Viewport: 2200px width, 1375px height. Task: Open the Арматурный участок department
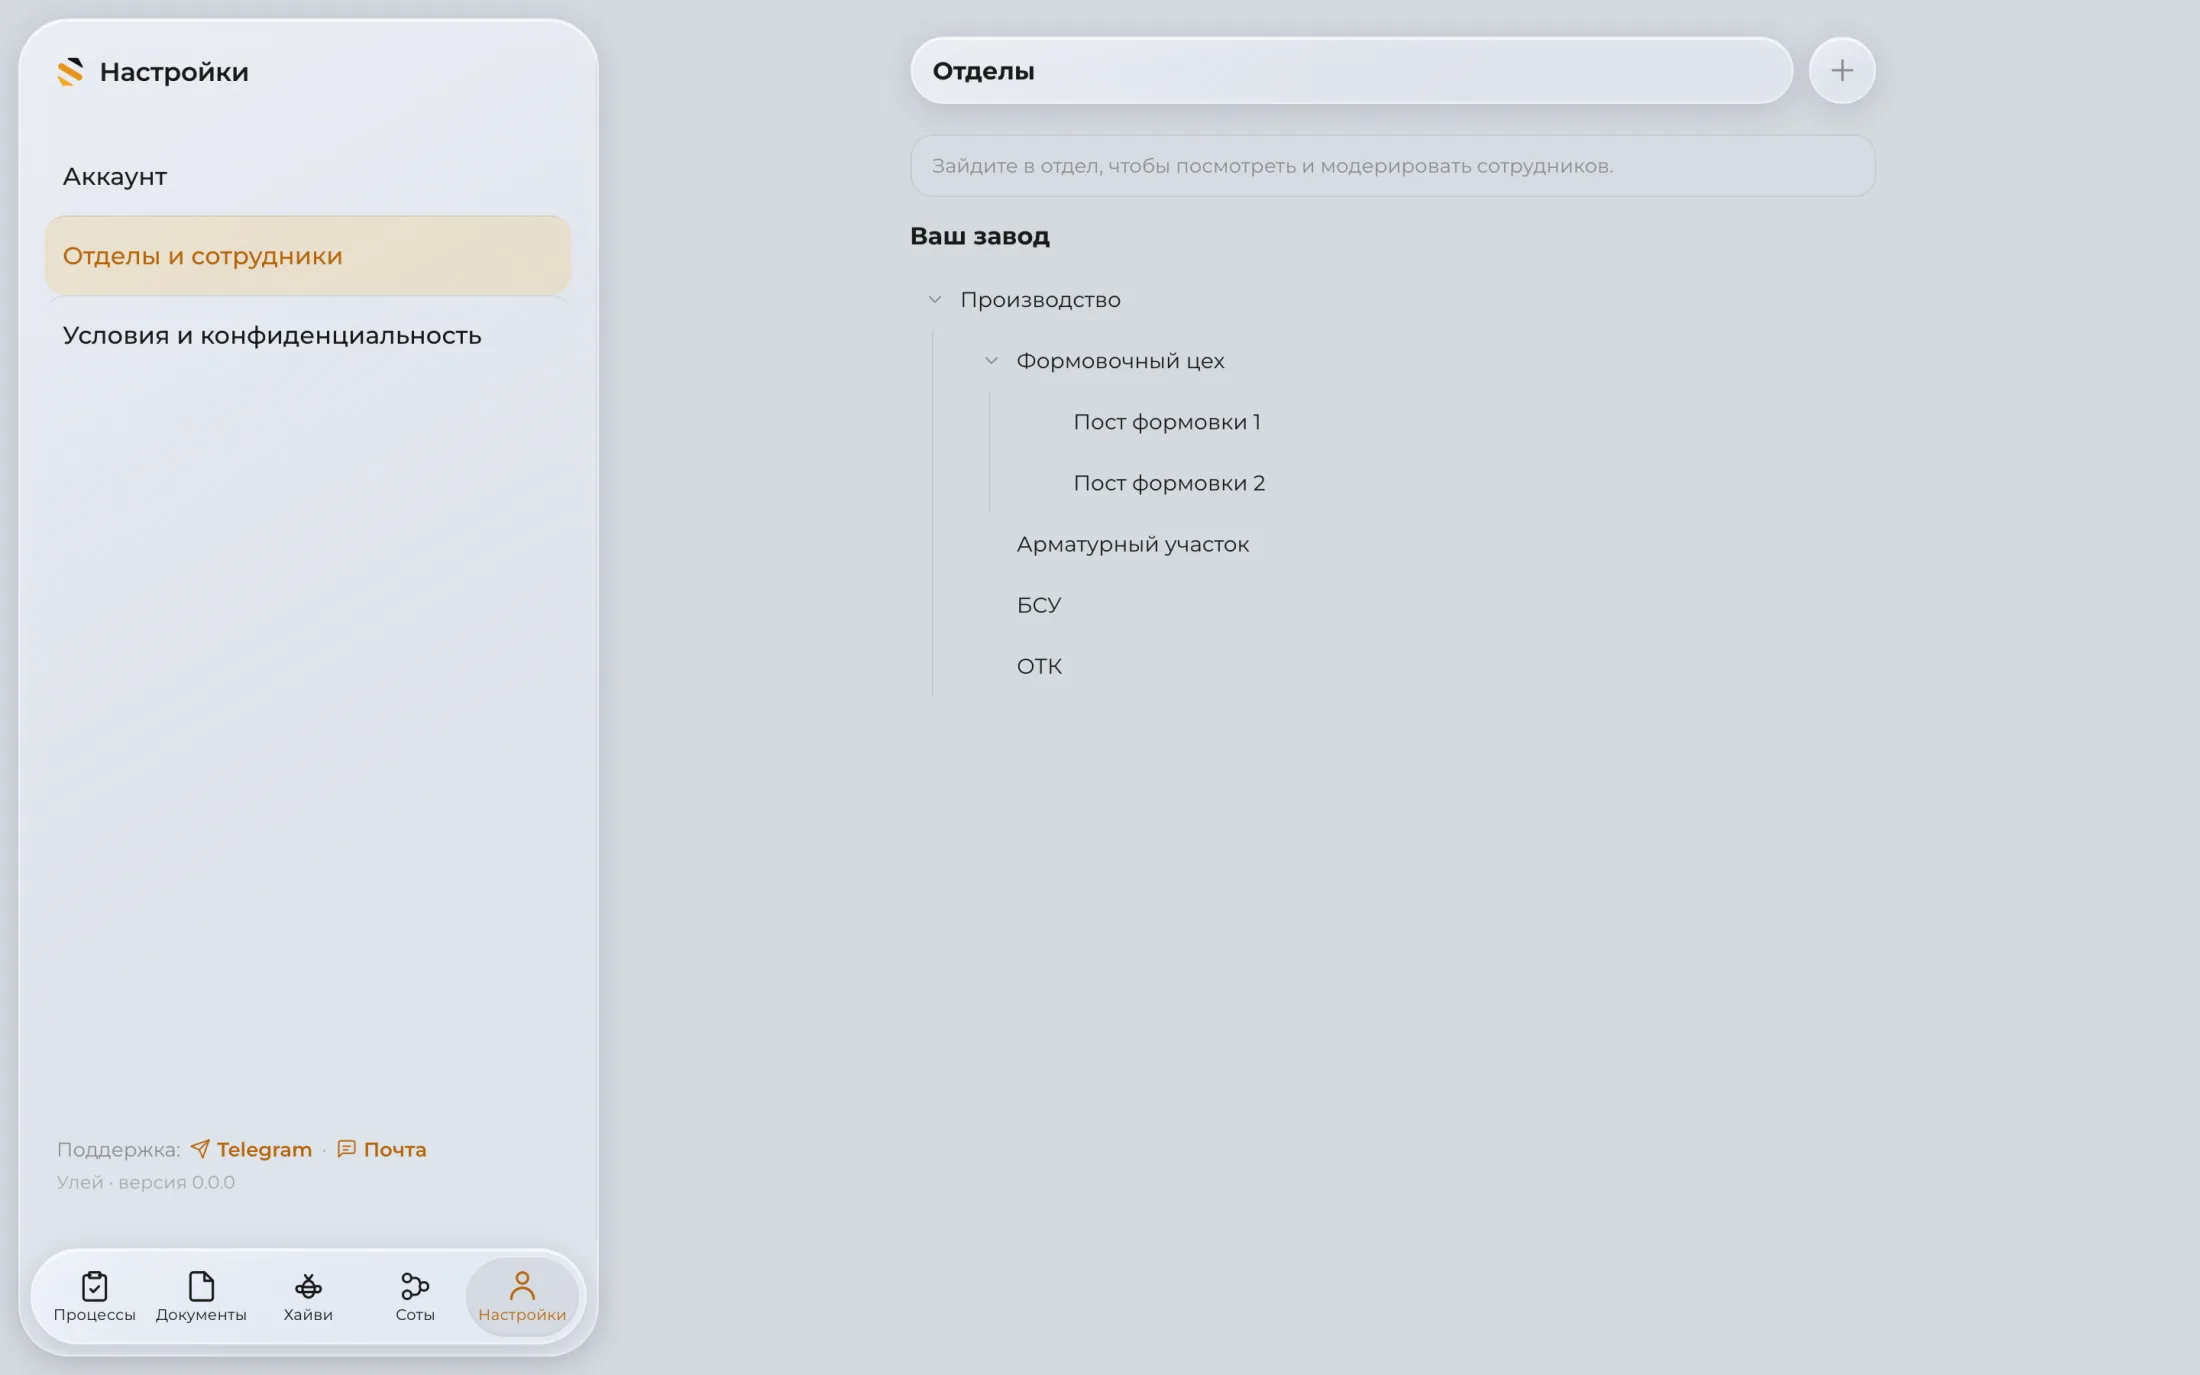pos(1132,544)
